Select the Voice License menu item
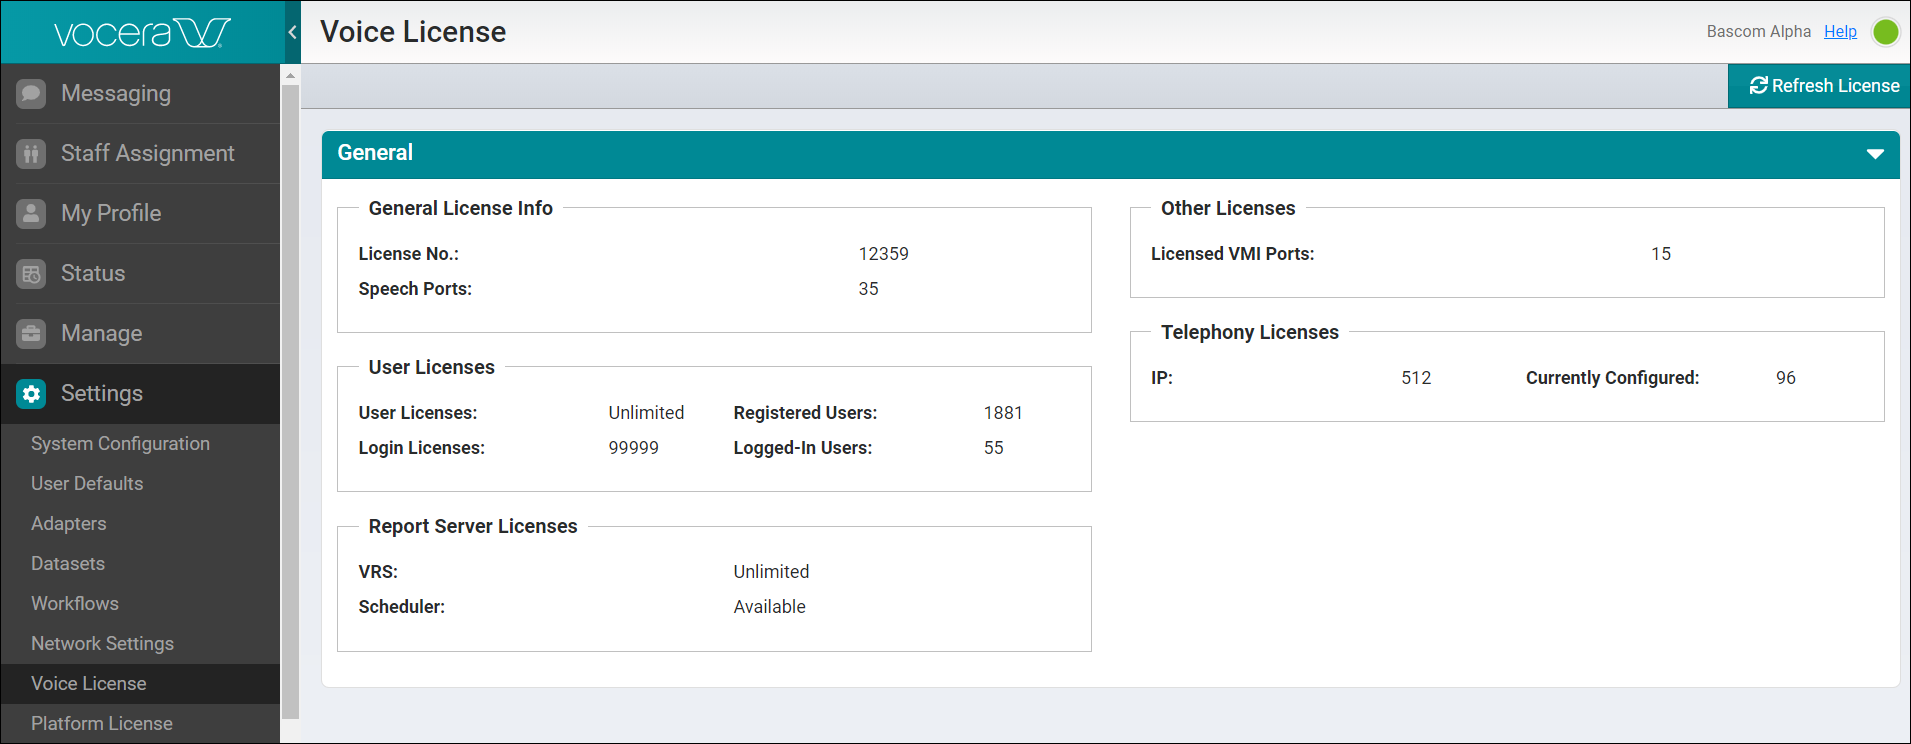This screenshot has width=1911, height=744. coord(88,684)
